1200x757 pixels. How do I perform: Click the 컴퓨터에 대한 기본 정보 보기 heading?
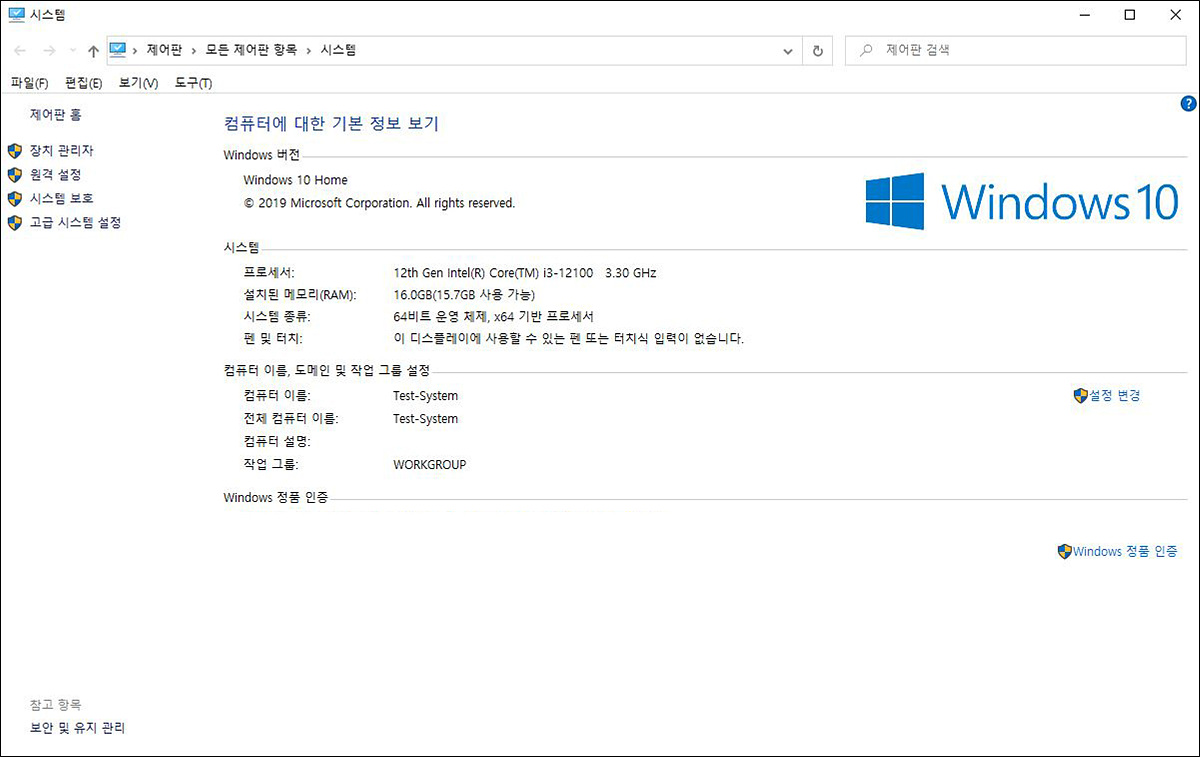[331, 124]
